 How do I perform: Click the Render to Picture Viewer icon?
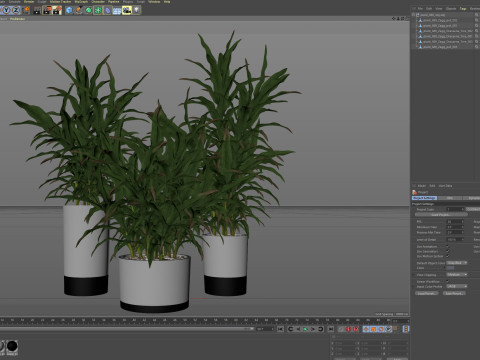47,10
